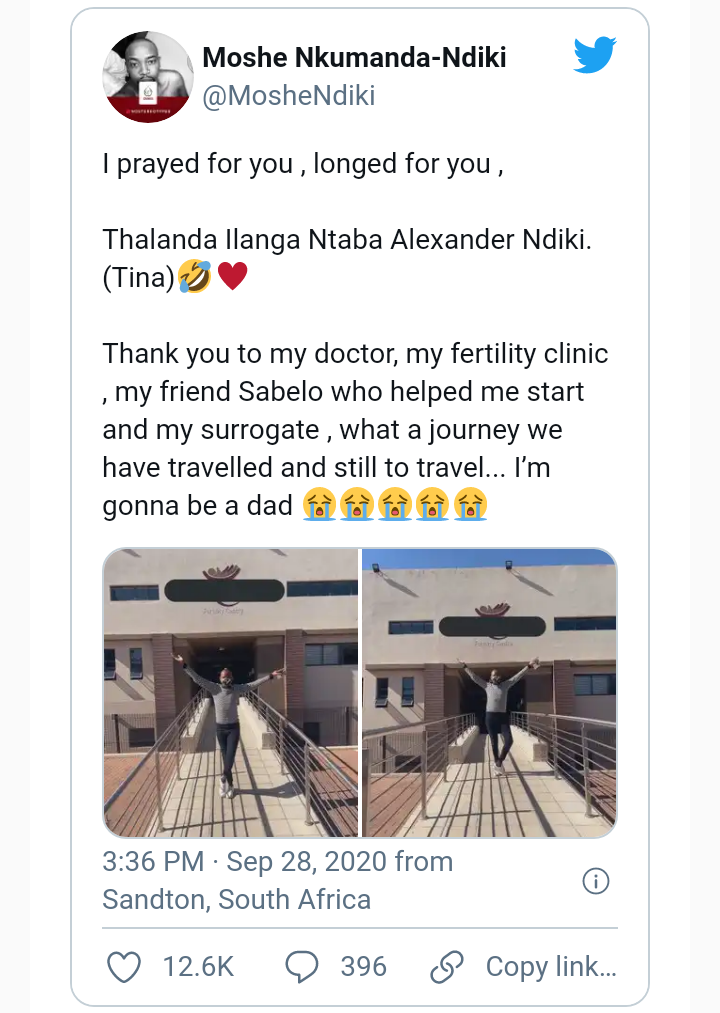720x1013 pixels.
Task: Click the "I prayed for you" text line
Action: [x=302, y=164]
